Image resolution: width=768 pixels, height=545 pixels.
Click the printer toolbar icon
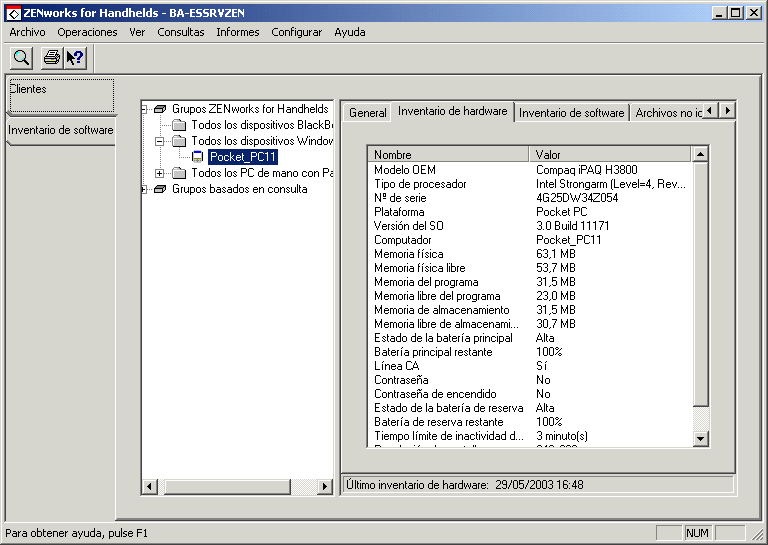tap(52, 58)
